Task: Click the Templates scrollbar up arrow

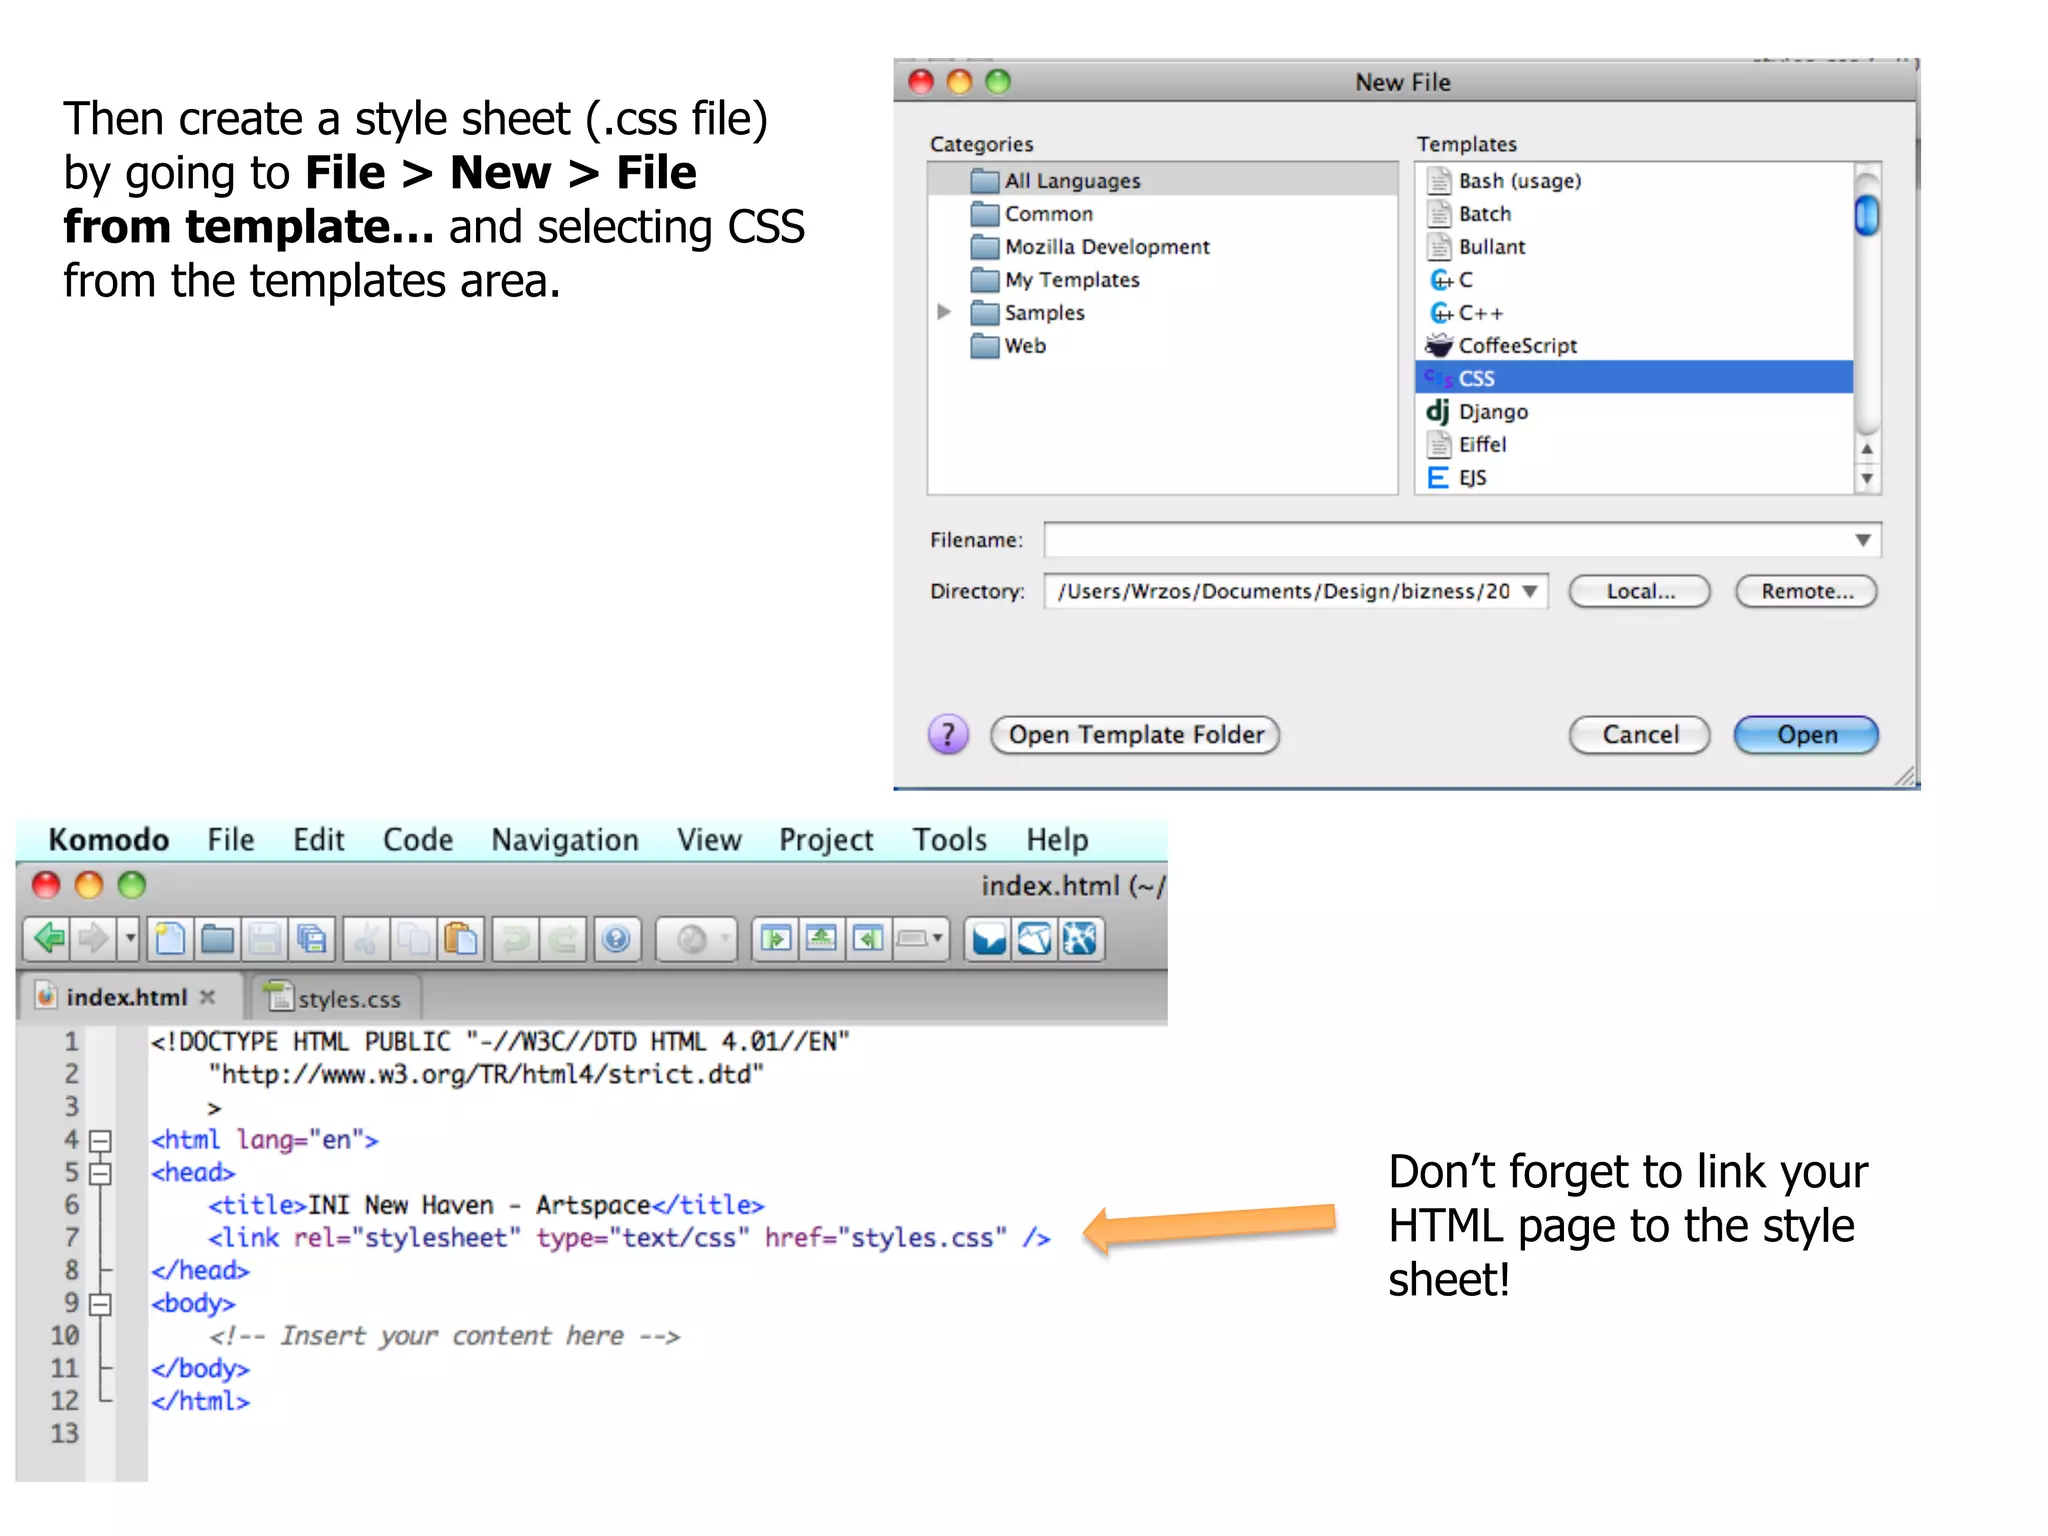Action: pyautogui.click(x=1866, y=450)
